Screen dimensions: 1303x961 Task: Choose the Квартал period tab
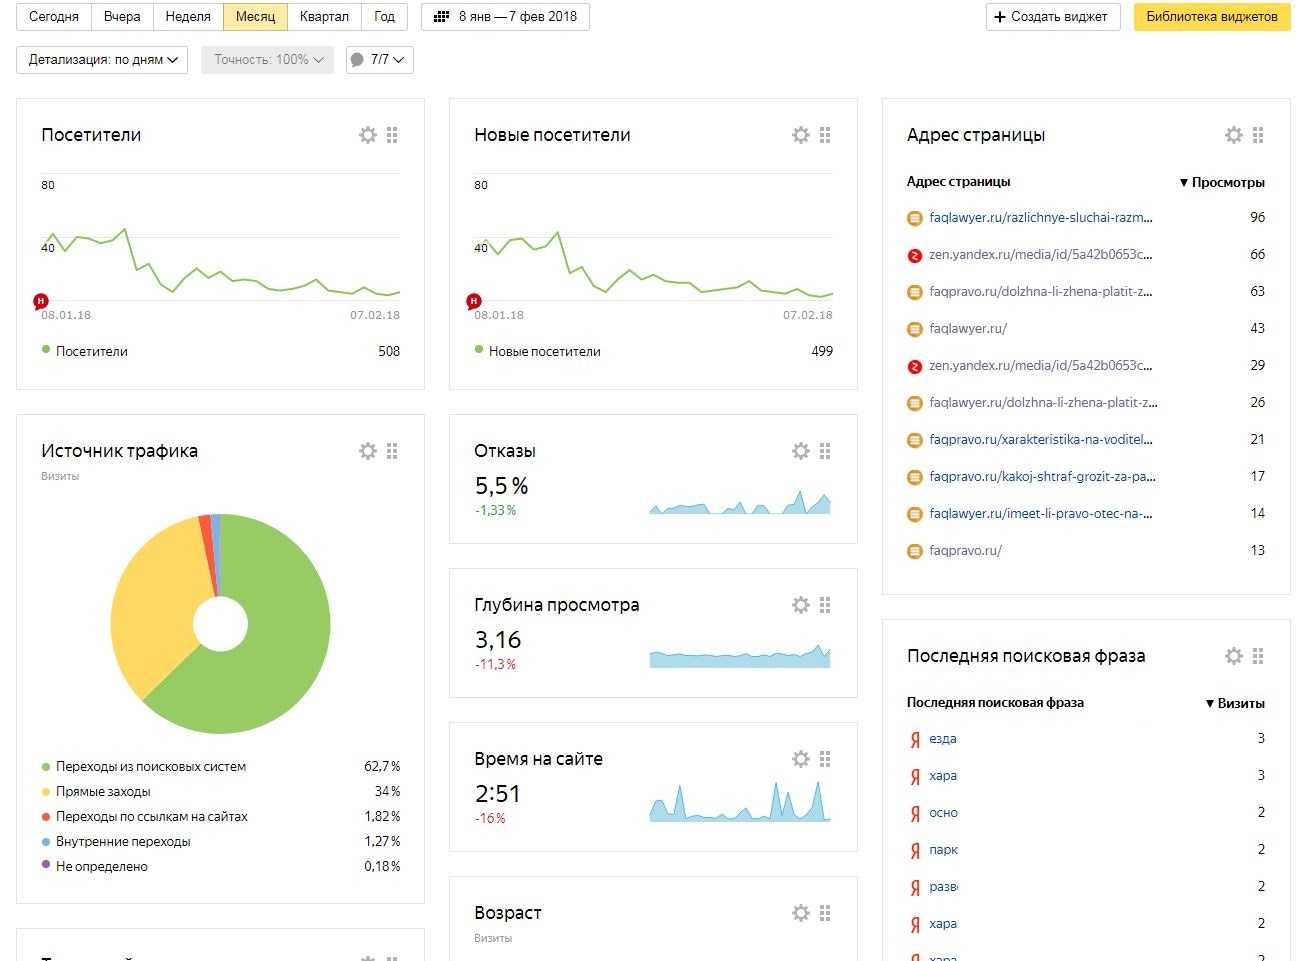(324, 17)
